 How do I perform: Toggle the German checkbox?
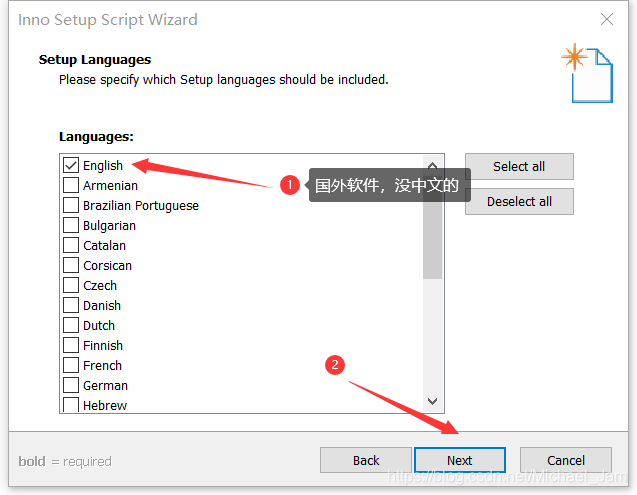(x=71, y=385)
